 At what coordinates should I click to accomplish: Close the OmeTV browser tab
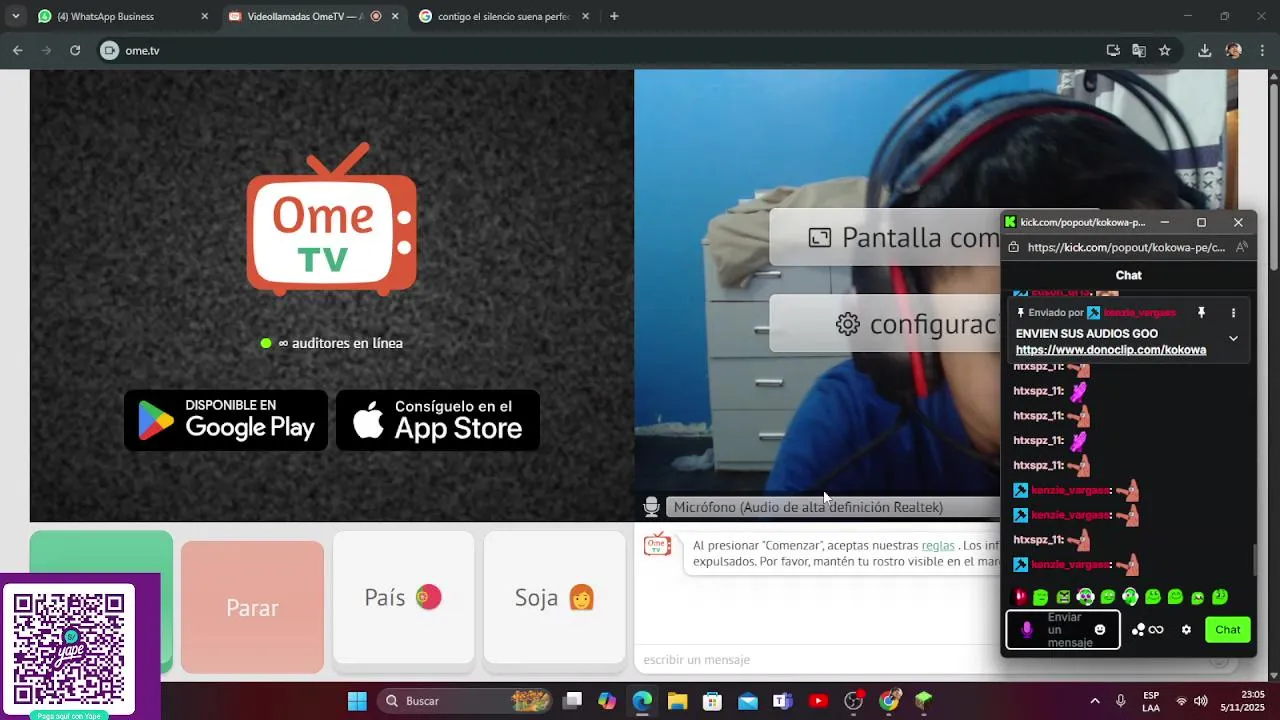pos(395,16)
